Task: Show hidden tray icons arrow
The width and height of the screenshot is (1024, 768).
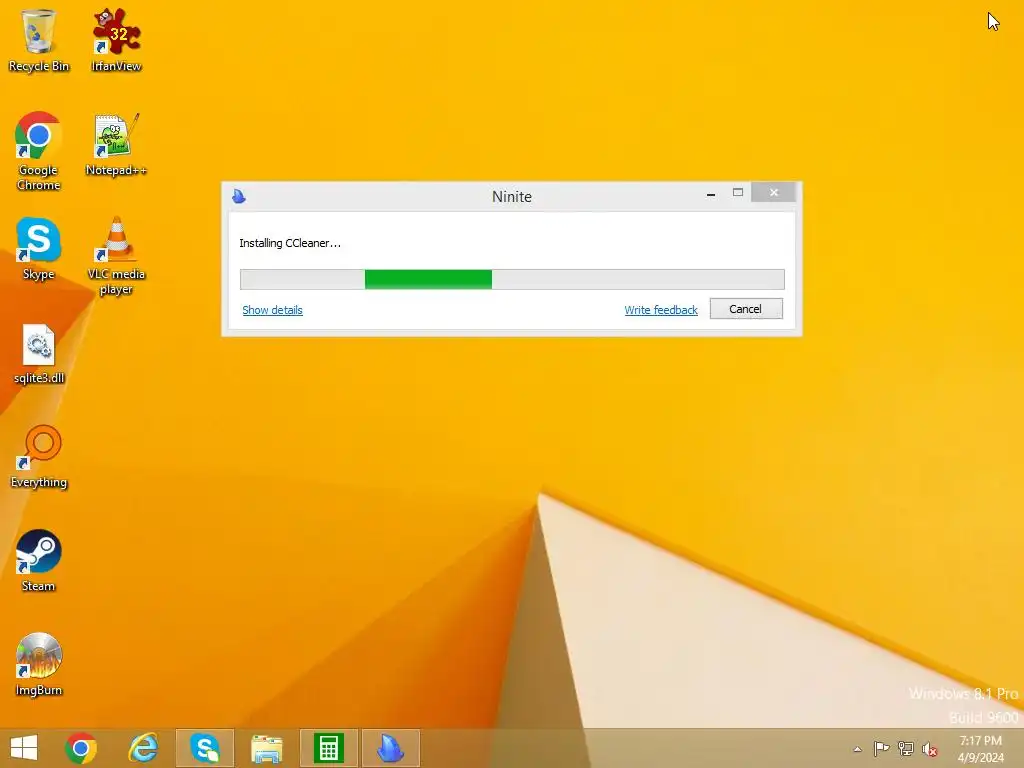Action: click(857, 749)
